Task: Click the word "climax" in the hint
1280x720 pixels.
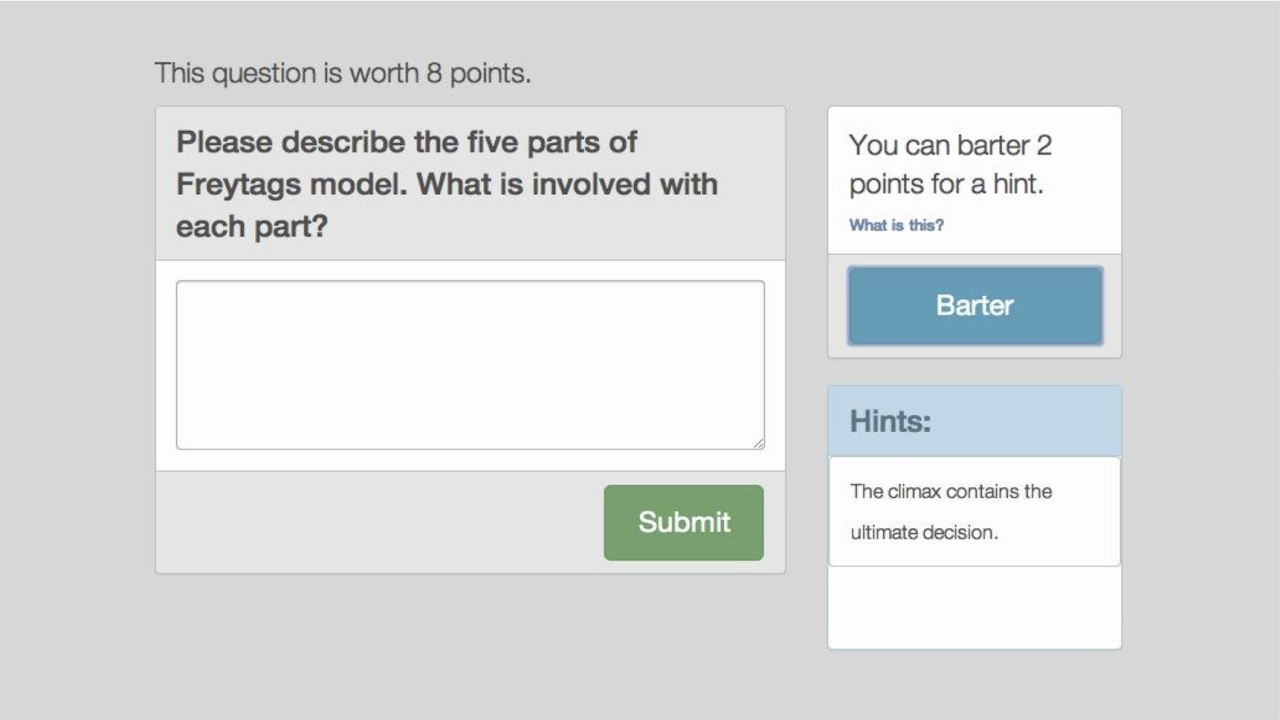Action: click(x=913, y=491)
